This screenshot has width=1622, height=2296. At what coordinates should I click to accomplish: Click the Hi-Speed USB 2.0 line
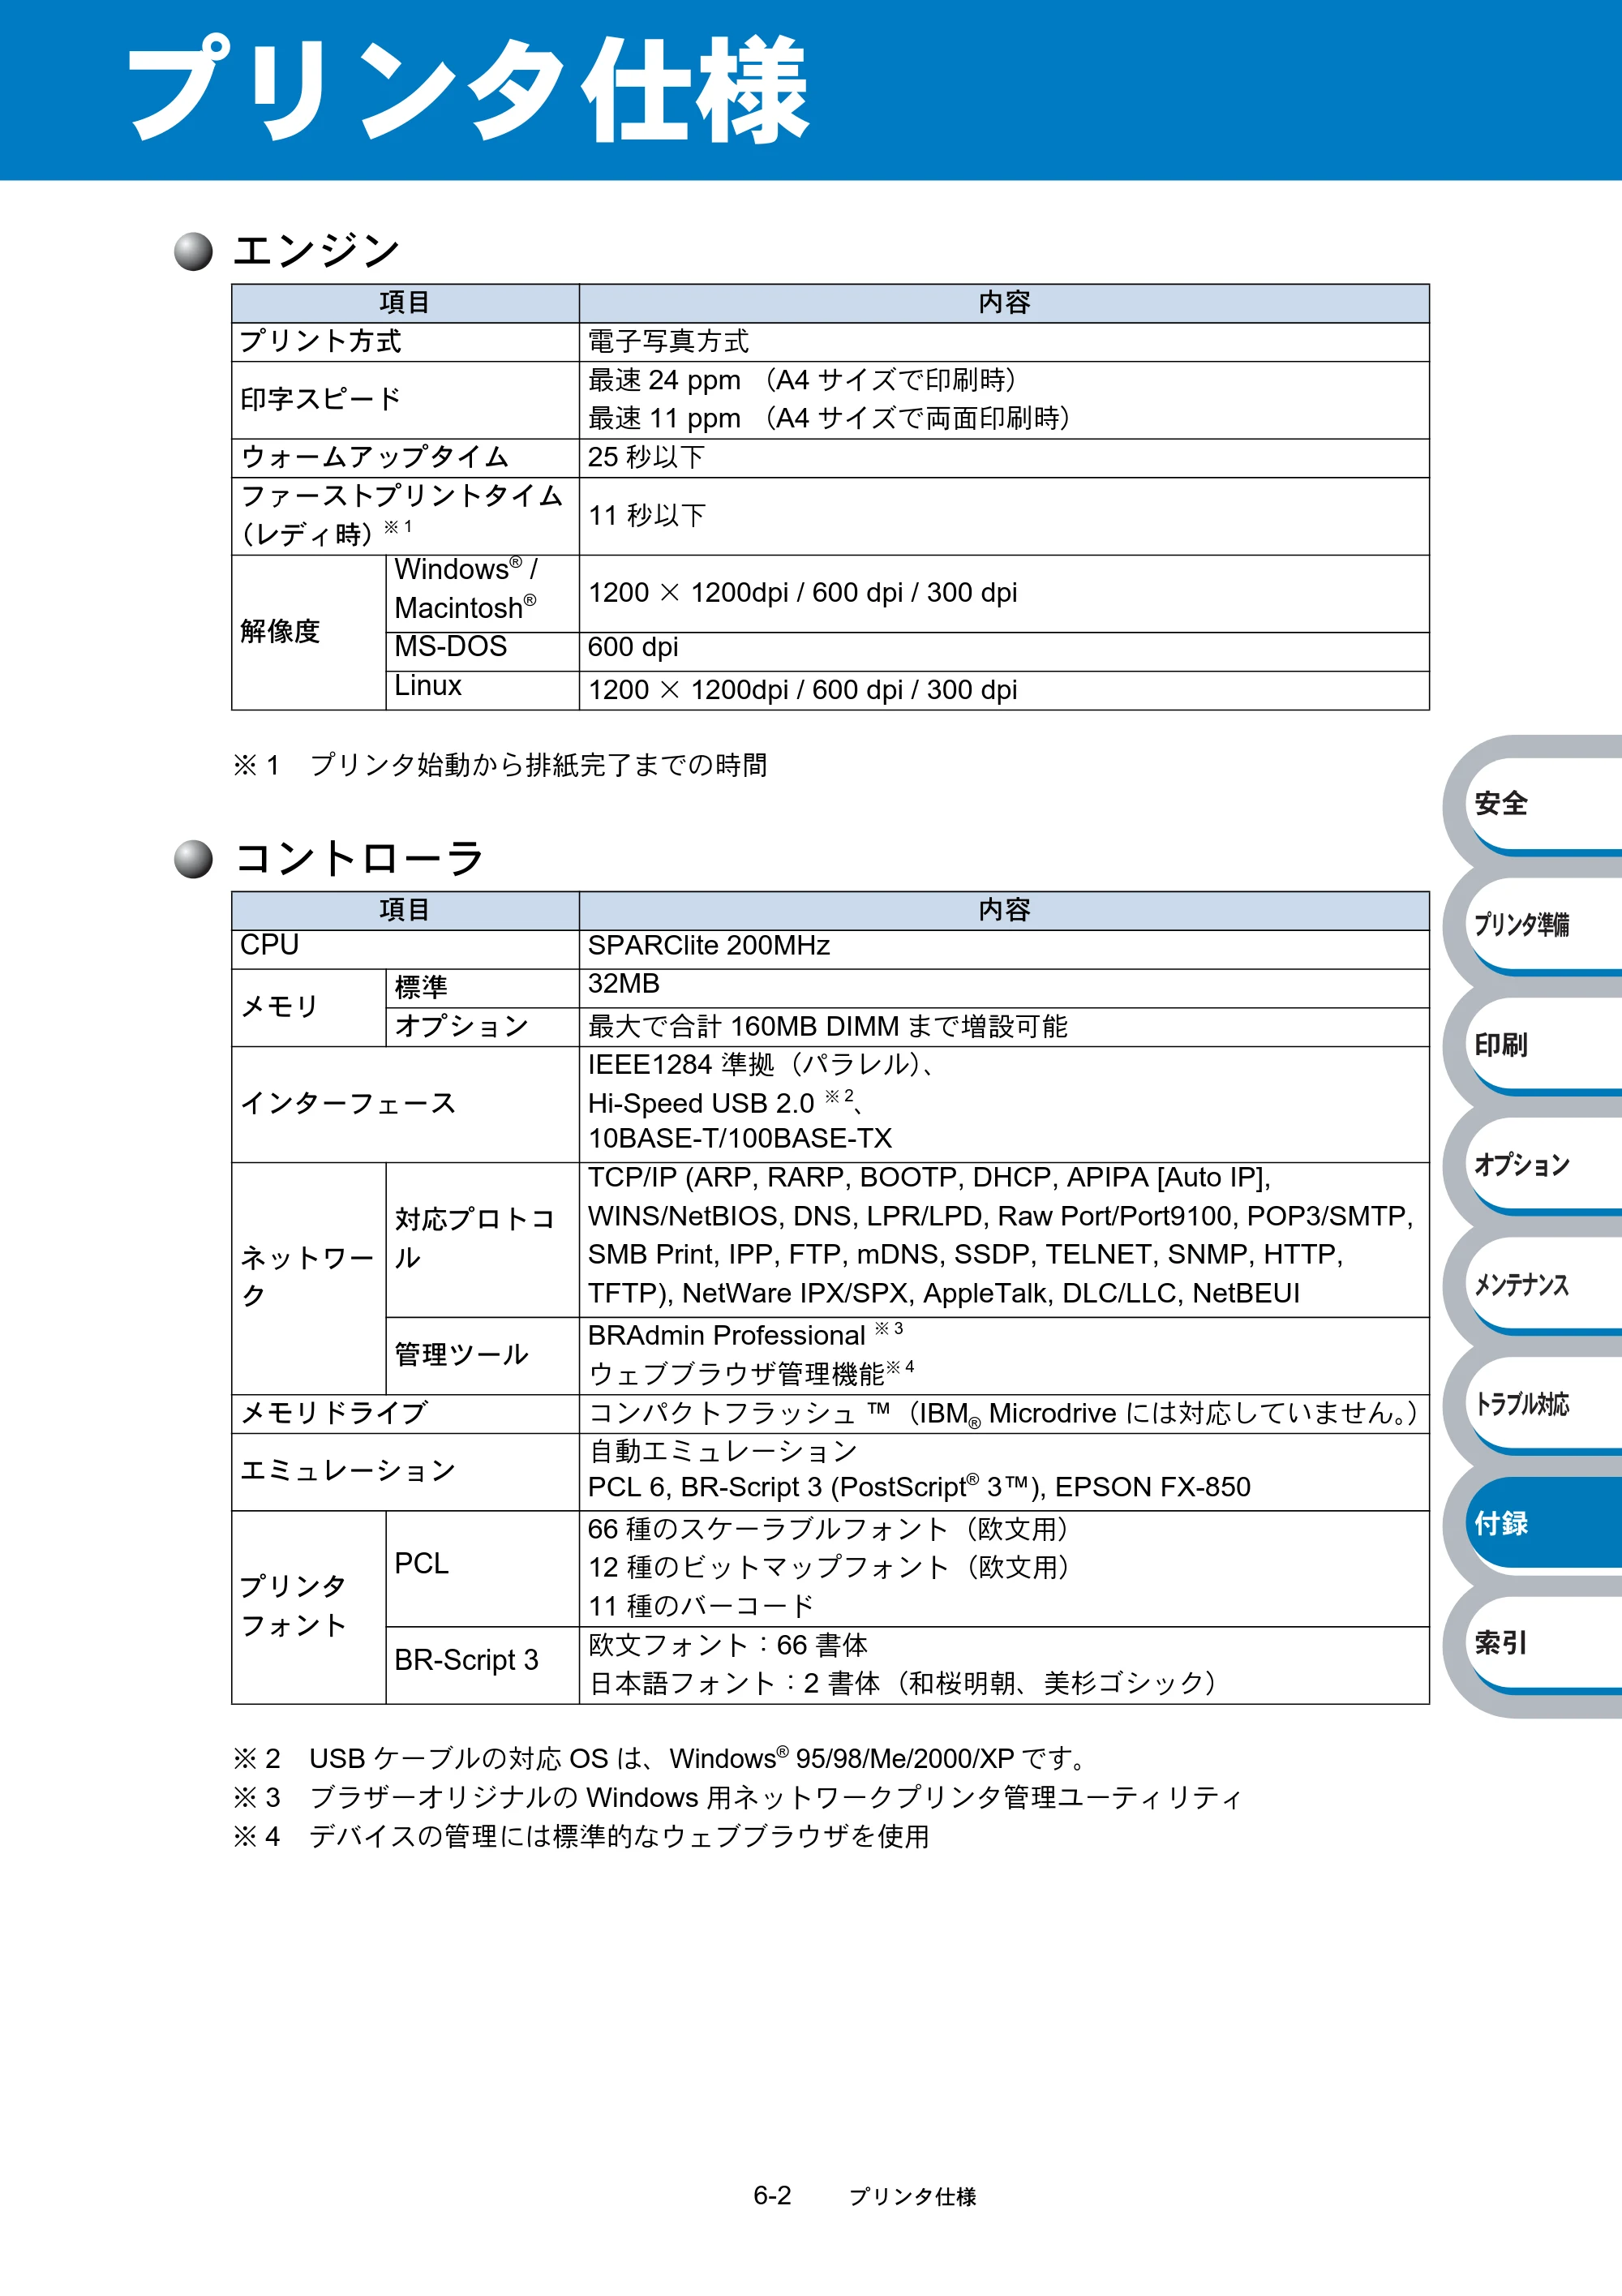click(x=726, y=1102)
